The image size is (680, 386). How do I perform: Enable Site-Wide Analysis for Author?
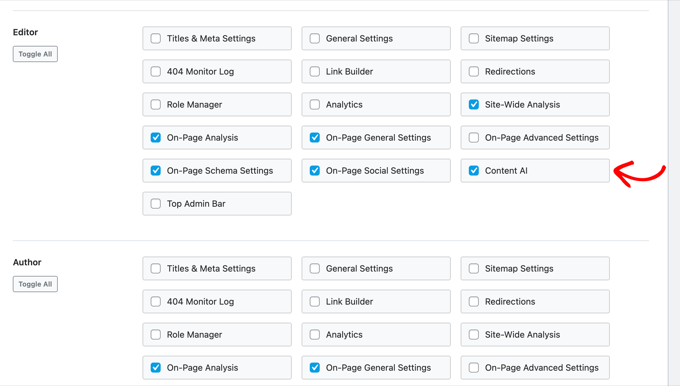[474, 334]
